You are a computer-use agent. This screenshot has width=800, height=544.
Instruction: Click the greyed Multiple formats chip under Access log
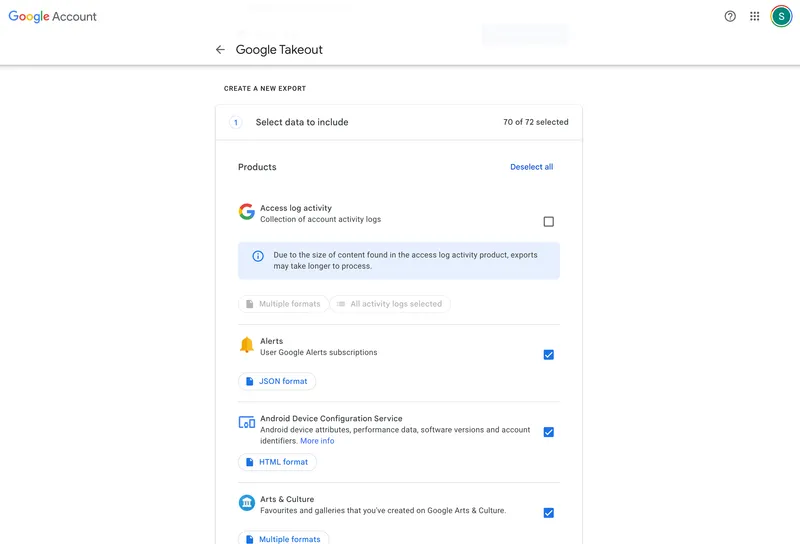283,304
